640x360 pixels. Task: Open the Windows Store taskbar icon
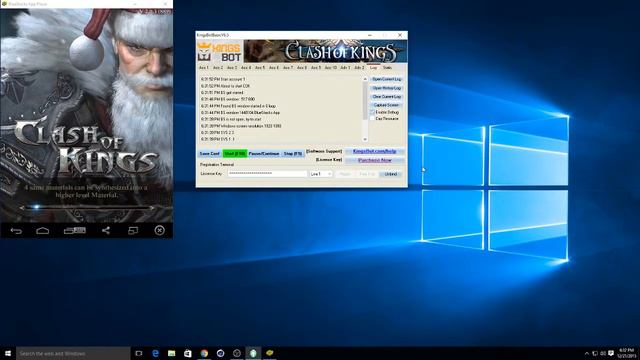pos(188,353)
